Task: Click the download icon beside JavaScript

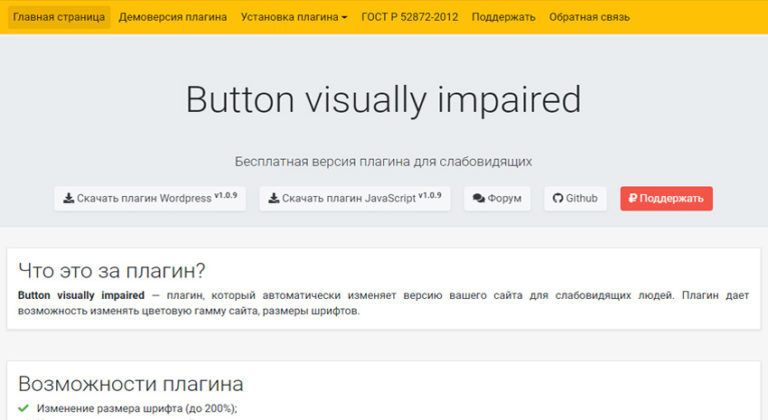Action: (274, 198)
